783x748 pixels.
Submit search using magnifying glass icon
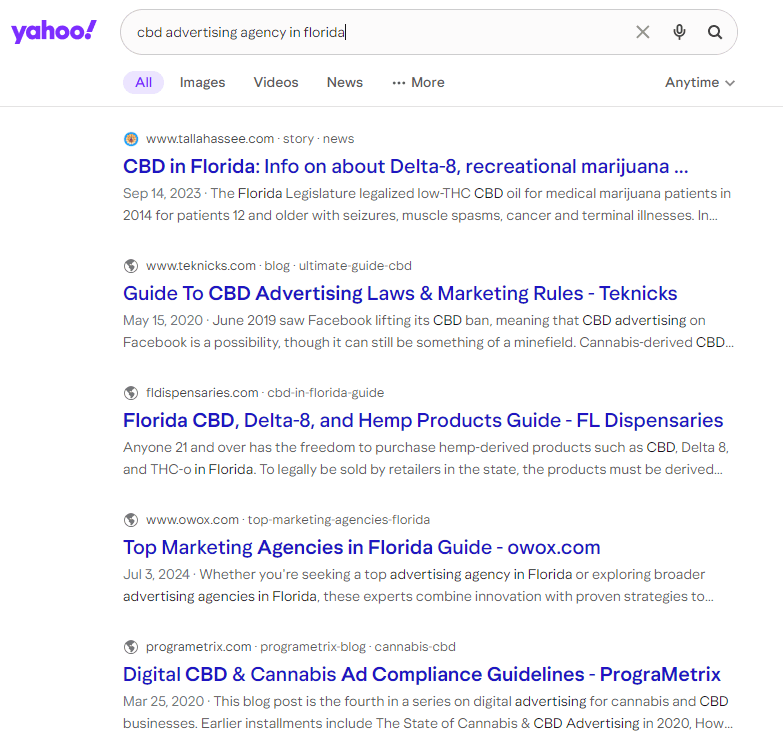pos(715,32)
